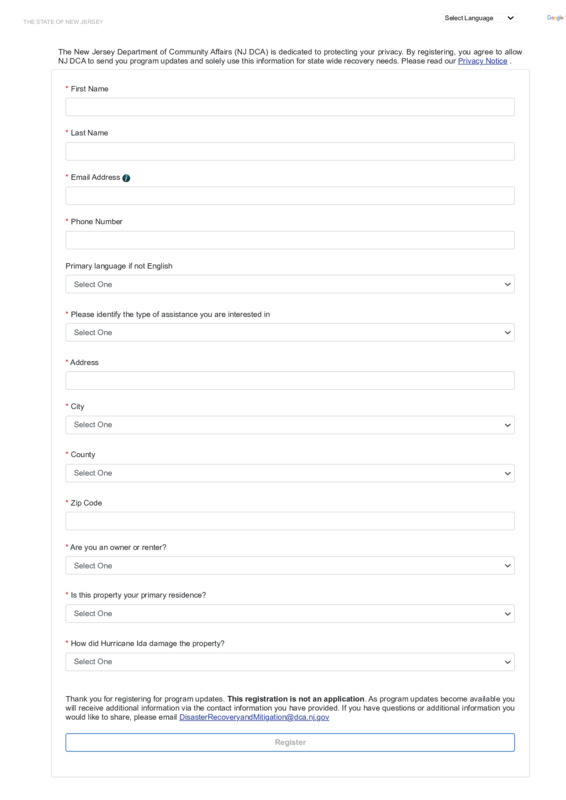566x800 pixels.
Task: Click the Last Name input field
Action: click(290, 152)
